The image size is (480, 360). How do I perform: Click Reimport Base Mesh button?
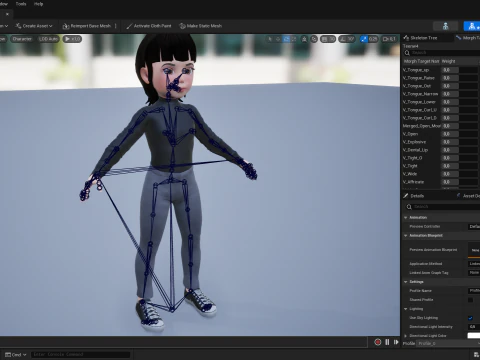tap(87, 26)
